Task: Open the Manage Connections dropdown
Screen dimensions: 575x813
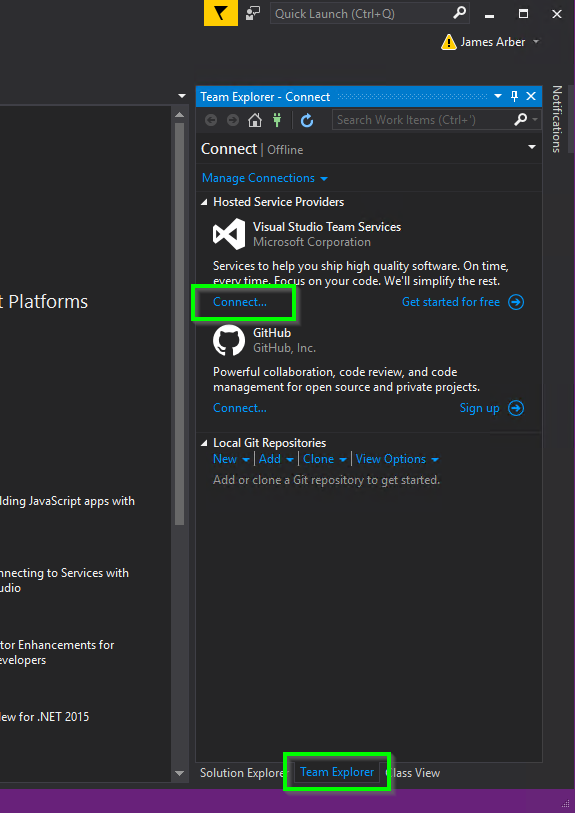Action: (x=264, y=178)
